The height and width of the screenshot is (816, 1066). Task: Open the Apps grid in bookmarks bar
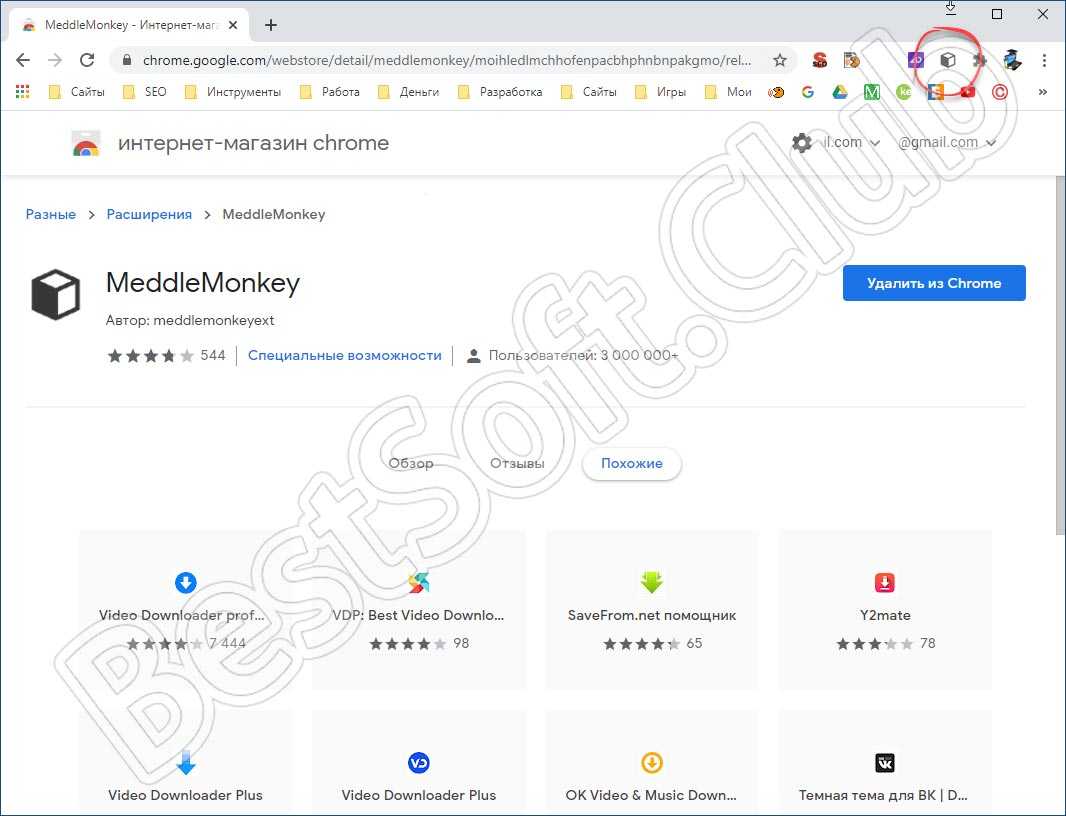[x=22, y=92]
